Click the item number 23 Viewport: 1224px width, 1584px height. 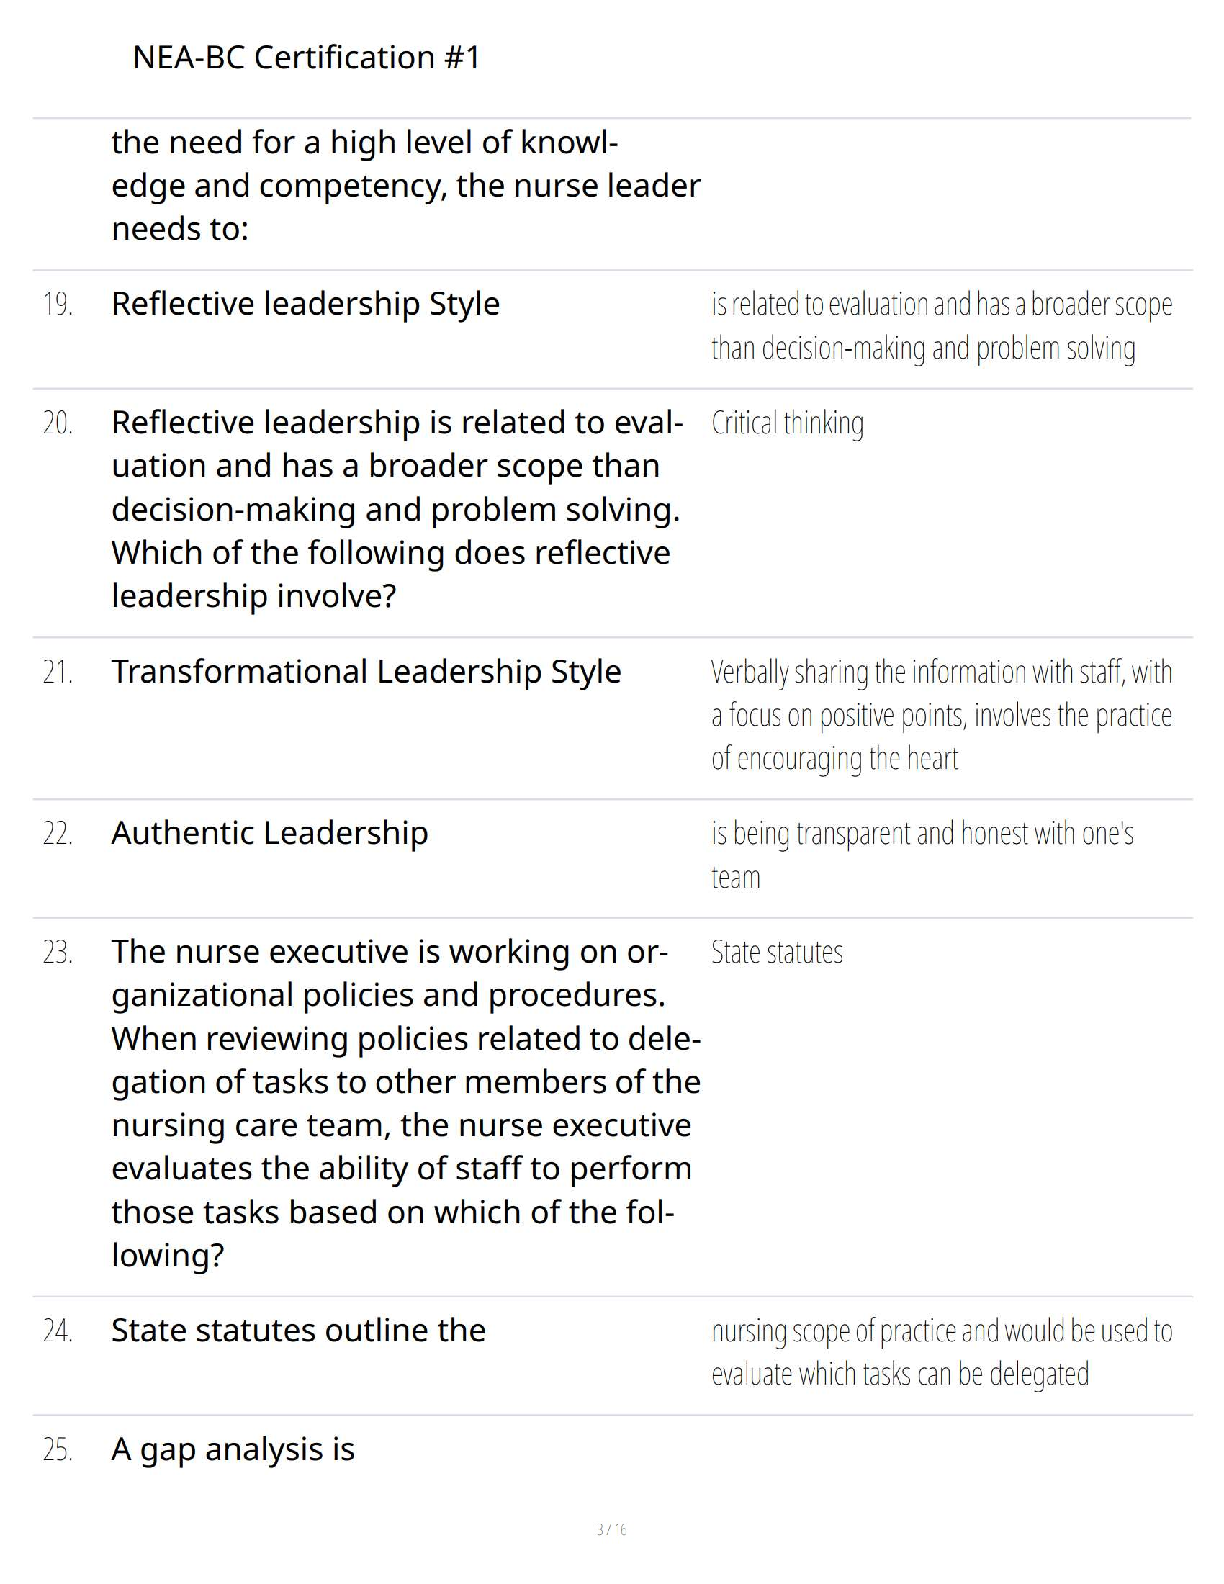click(58, 953)
